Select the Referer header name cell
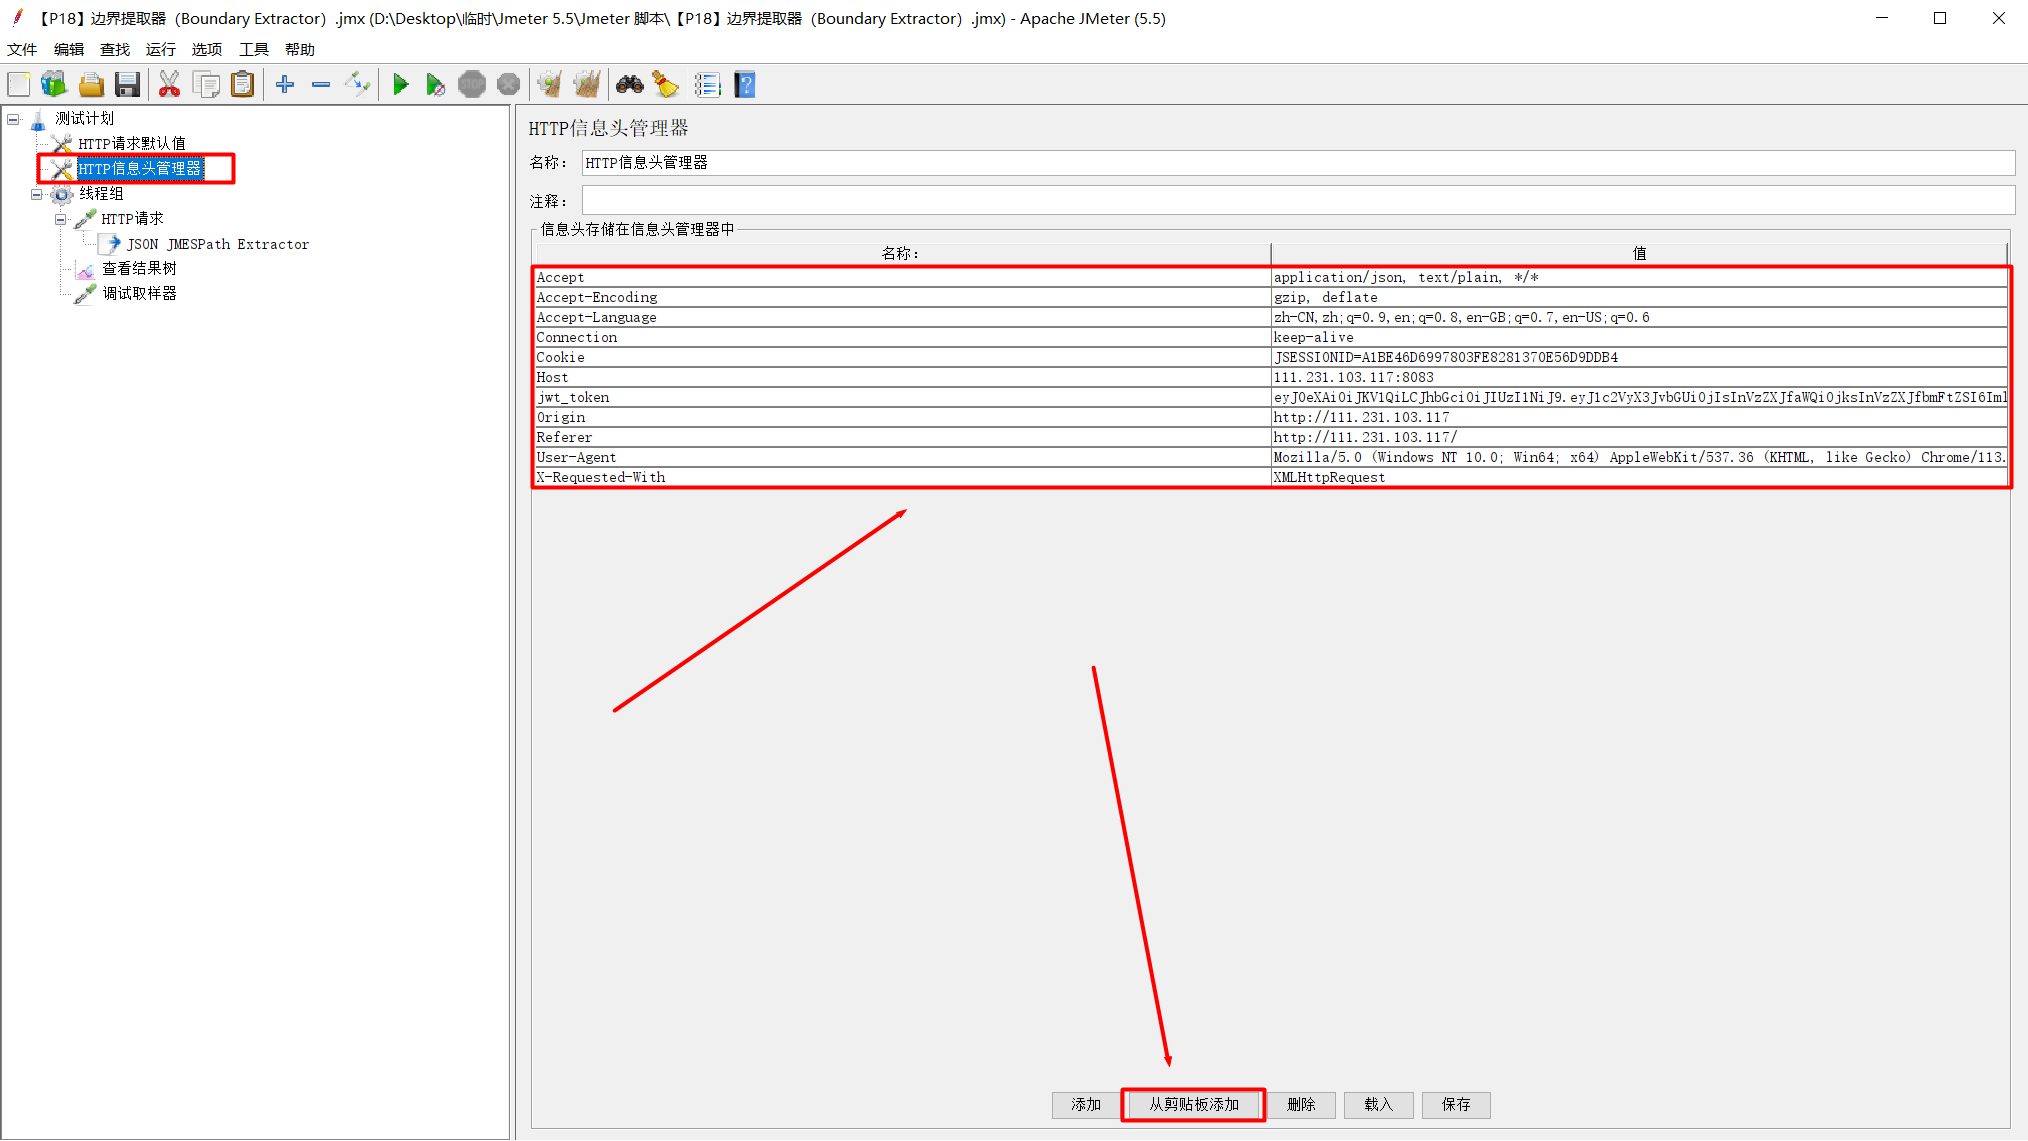The image size is (2028, 1141). pyautogui.click(x=902, y=438)
